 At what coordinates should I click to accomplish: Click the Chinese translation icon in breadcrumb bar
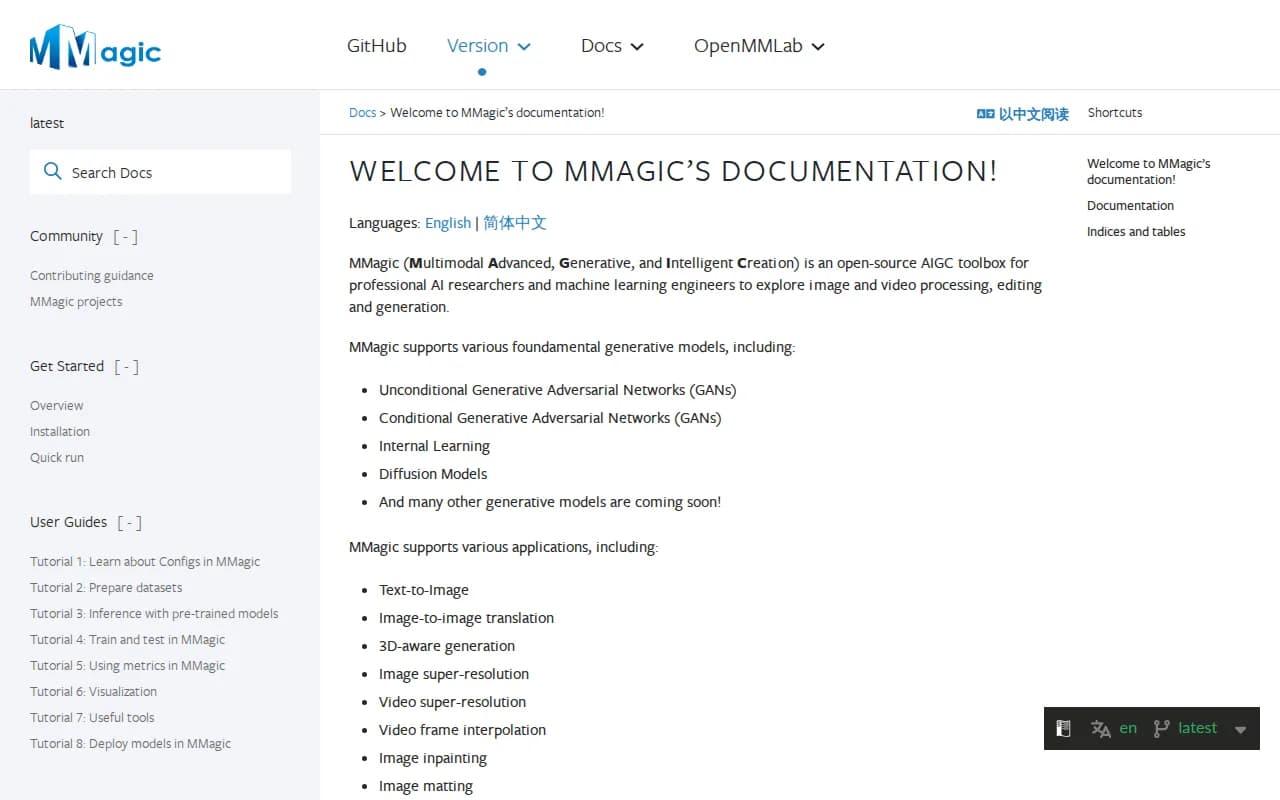coord(985,114)
